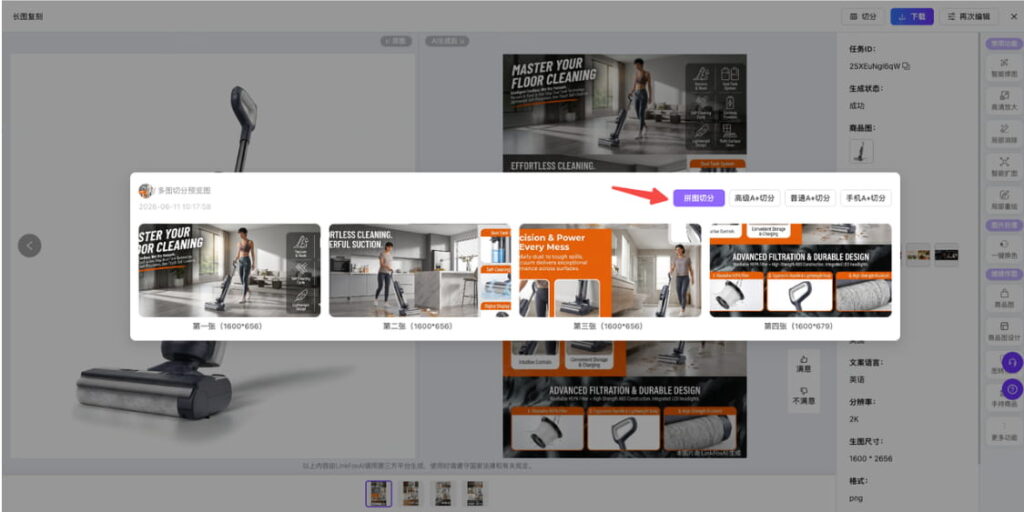Screen dimensions: 1024x512
Task: Open the 再次编辑 re-edit option
Action: coord(969,16)
